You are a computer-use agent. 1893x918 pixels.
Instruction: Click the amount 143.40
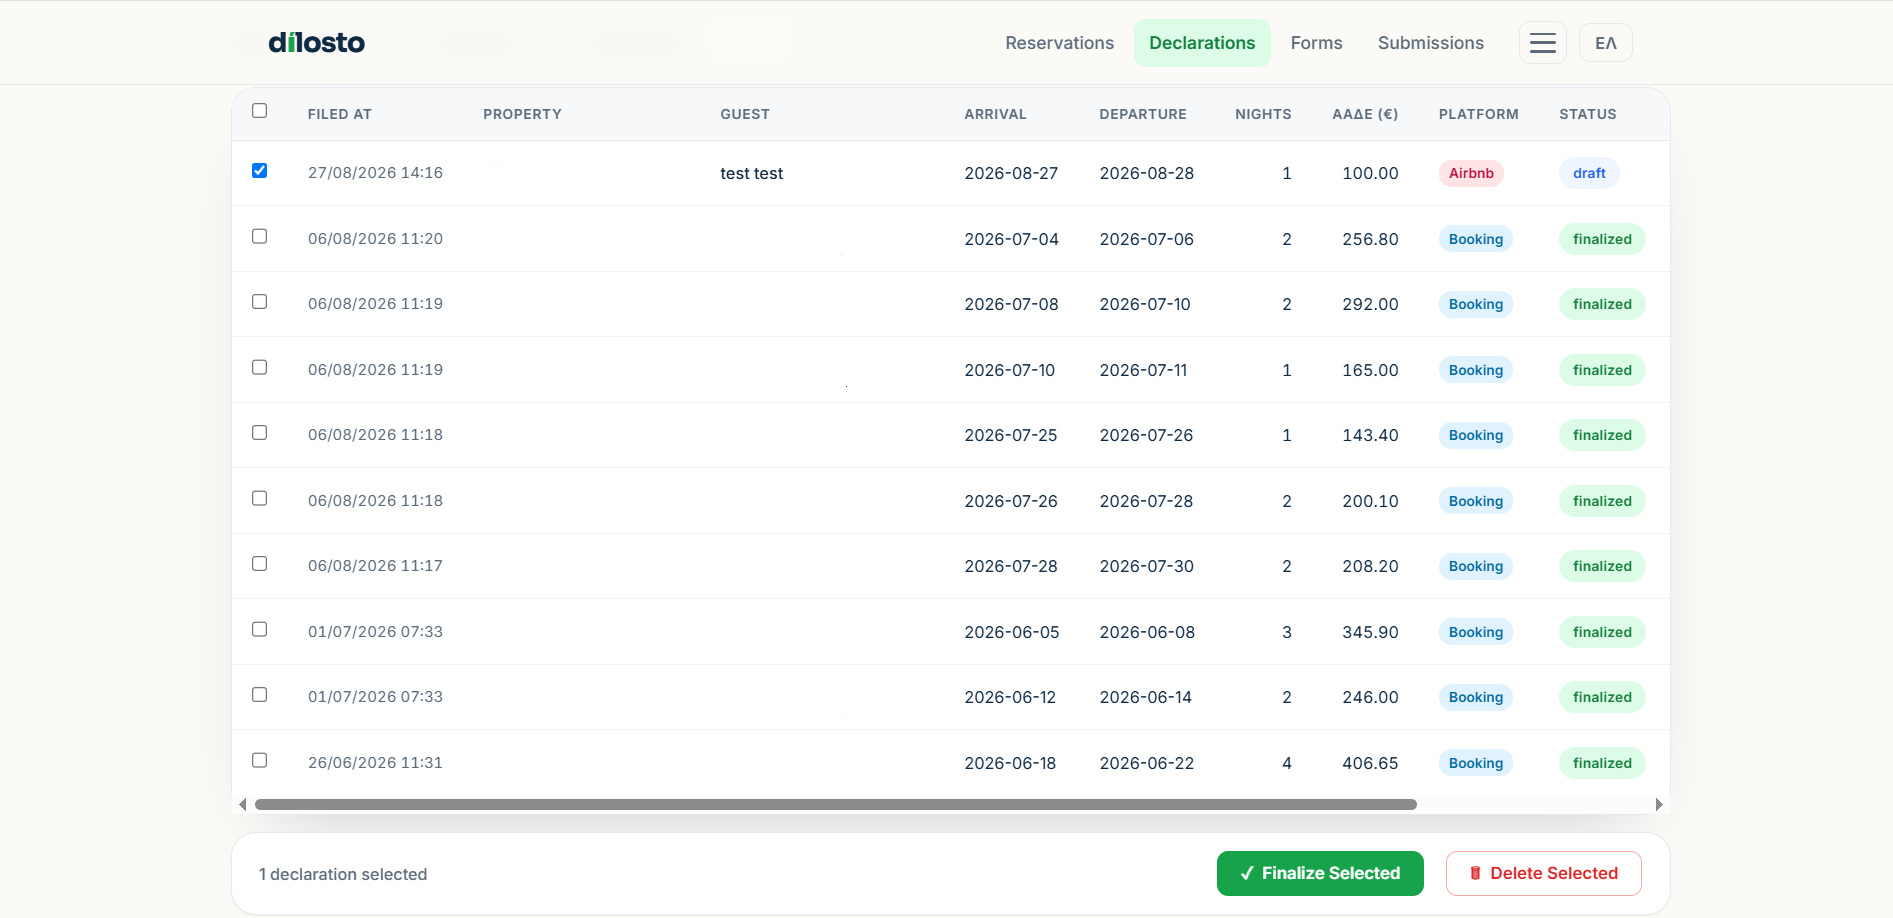coord(1370,435)
